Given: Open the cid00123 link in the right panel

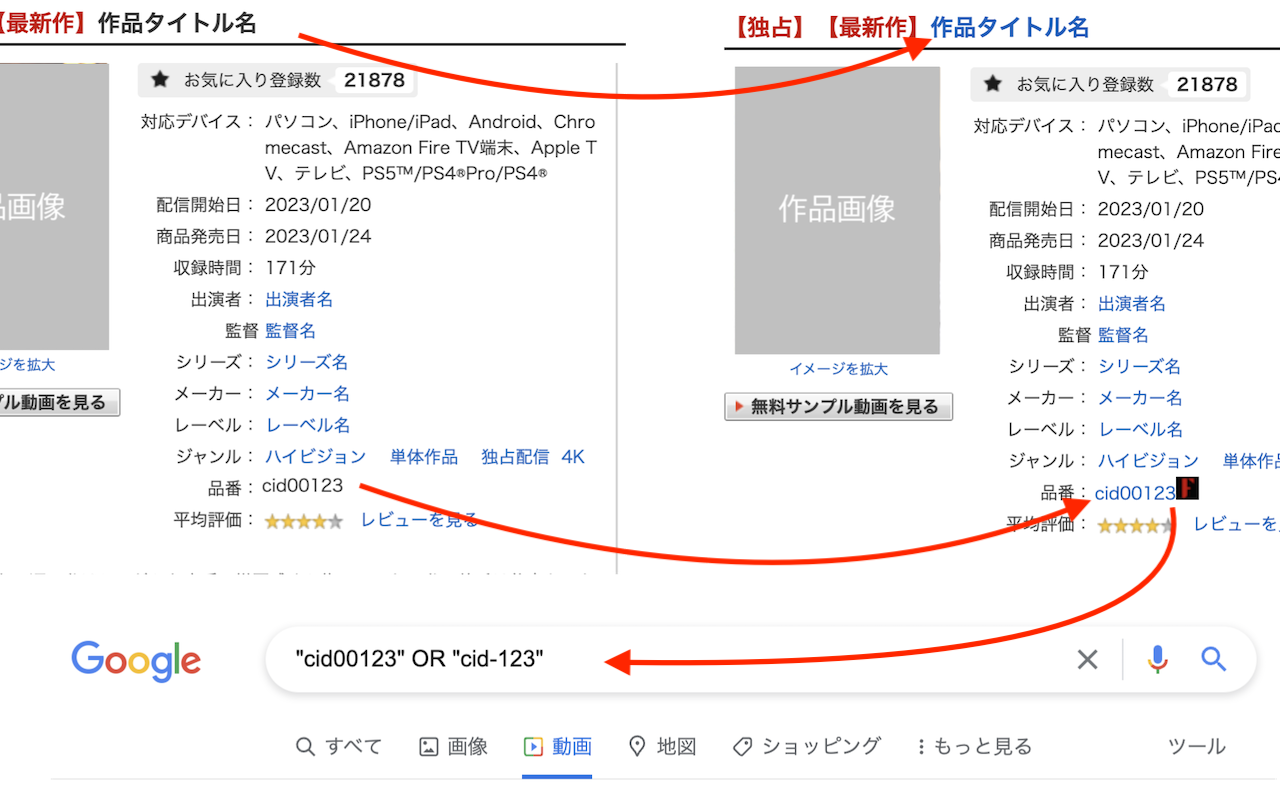Looking at the screenshot, I should (x=1135, y=493).
